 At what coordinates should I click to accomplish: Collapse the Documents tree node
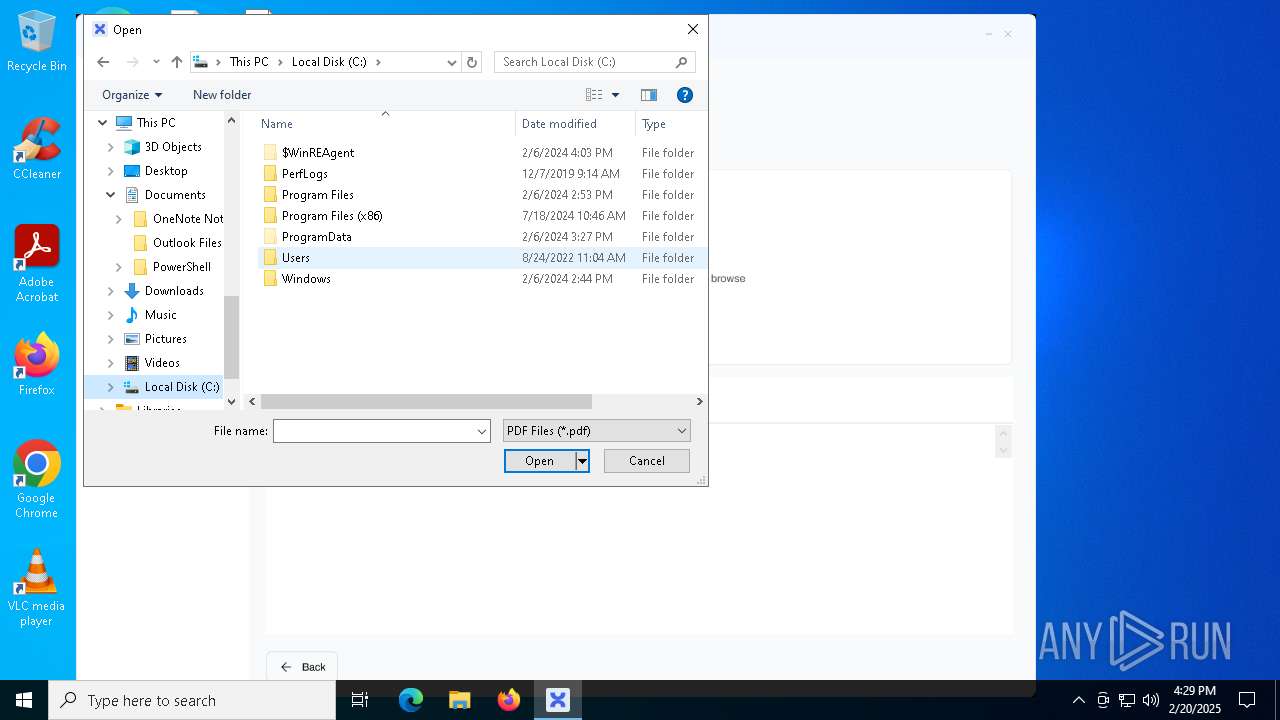pyautogui.click(x=110, y=195)
